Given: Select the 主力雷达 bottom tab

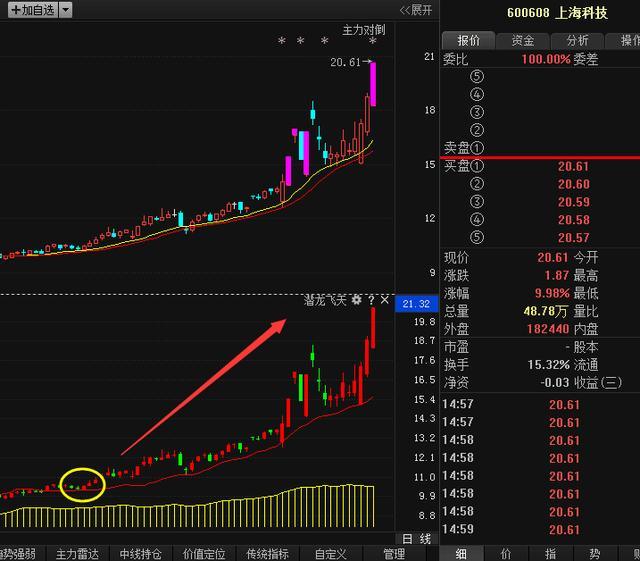Looking at the screenshot, I should click(x=77, y=554).
